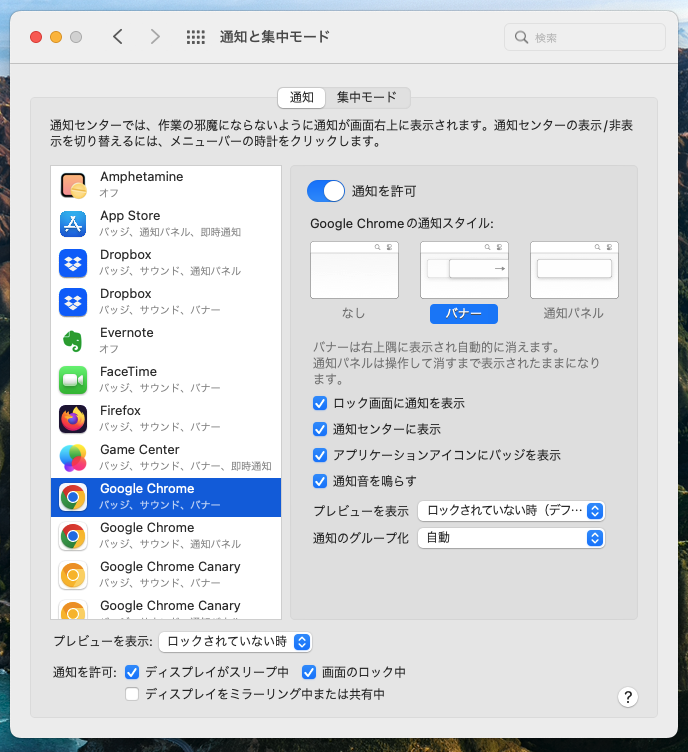
Task: Choose the 通知パネル alert style
Action: coord(573,271)
